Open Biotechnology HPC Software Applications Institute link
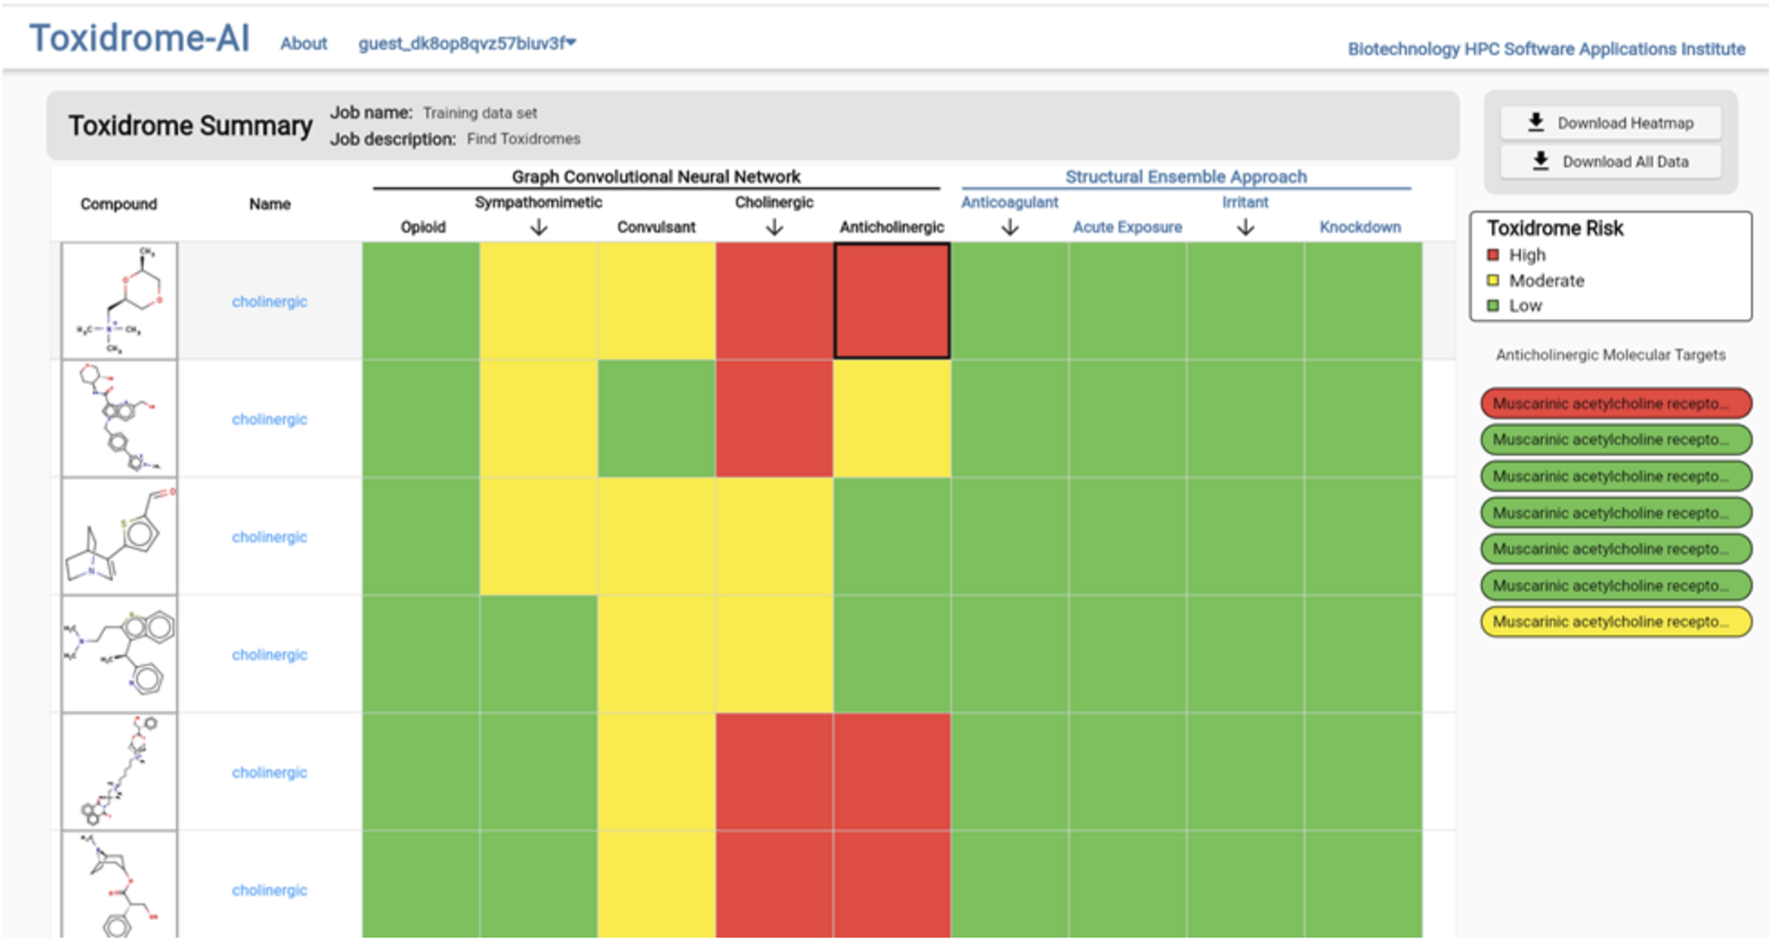The width and height of the screenshot is (1772, 941). (1545, 49)
